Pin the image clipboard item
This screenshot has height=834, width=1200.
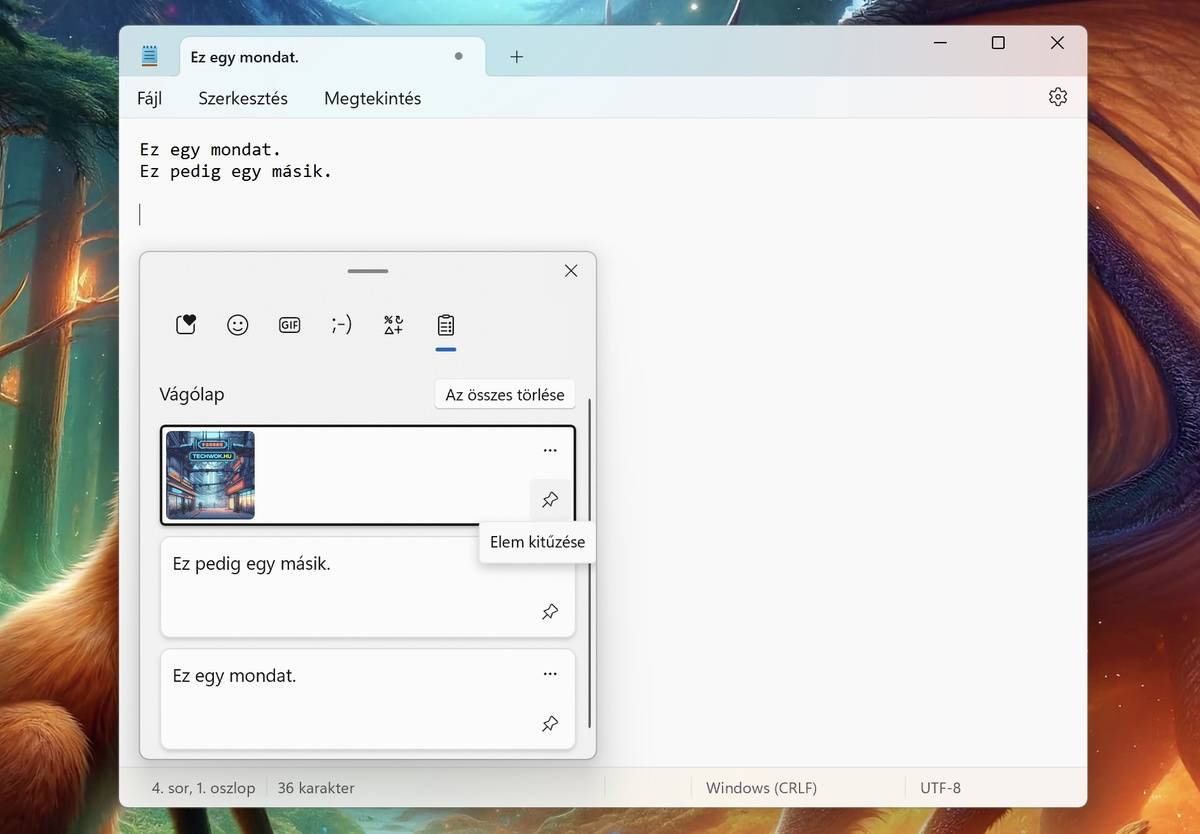point(550,500)
